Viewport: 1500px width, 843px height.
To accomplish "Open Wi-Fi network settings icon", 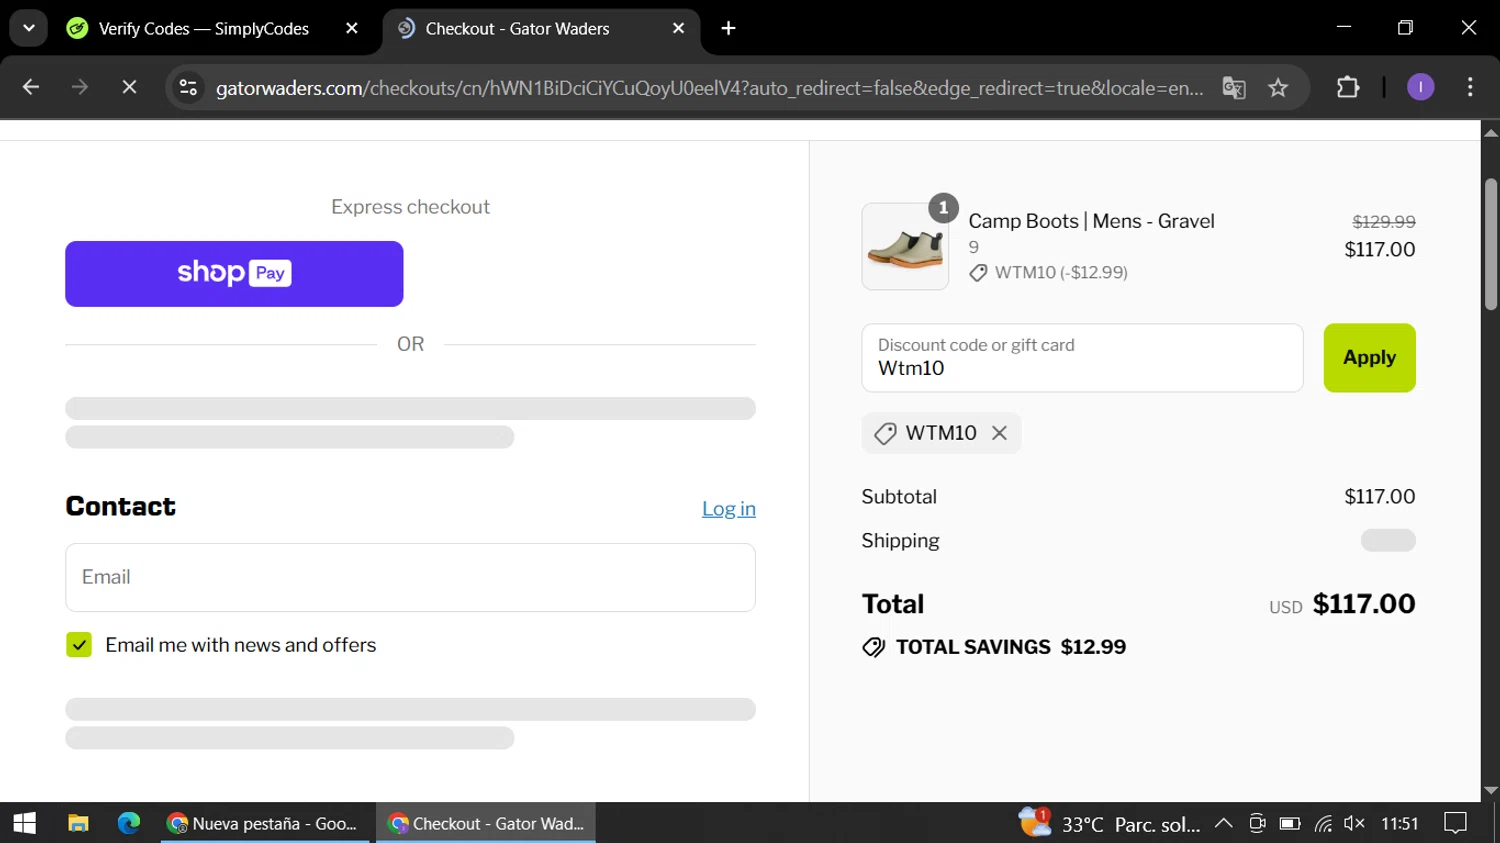I will coord(1323,824).
